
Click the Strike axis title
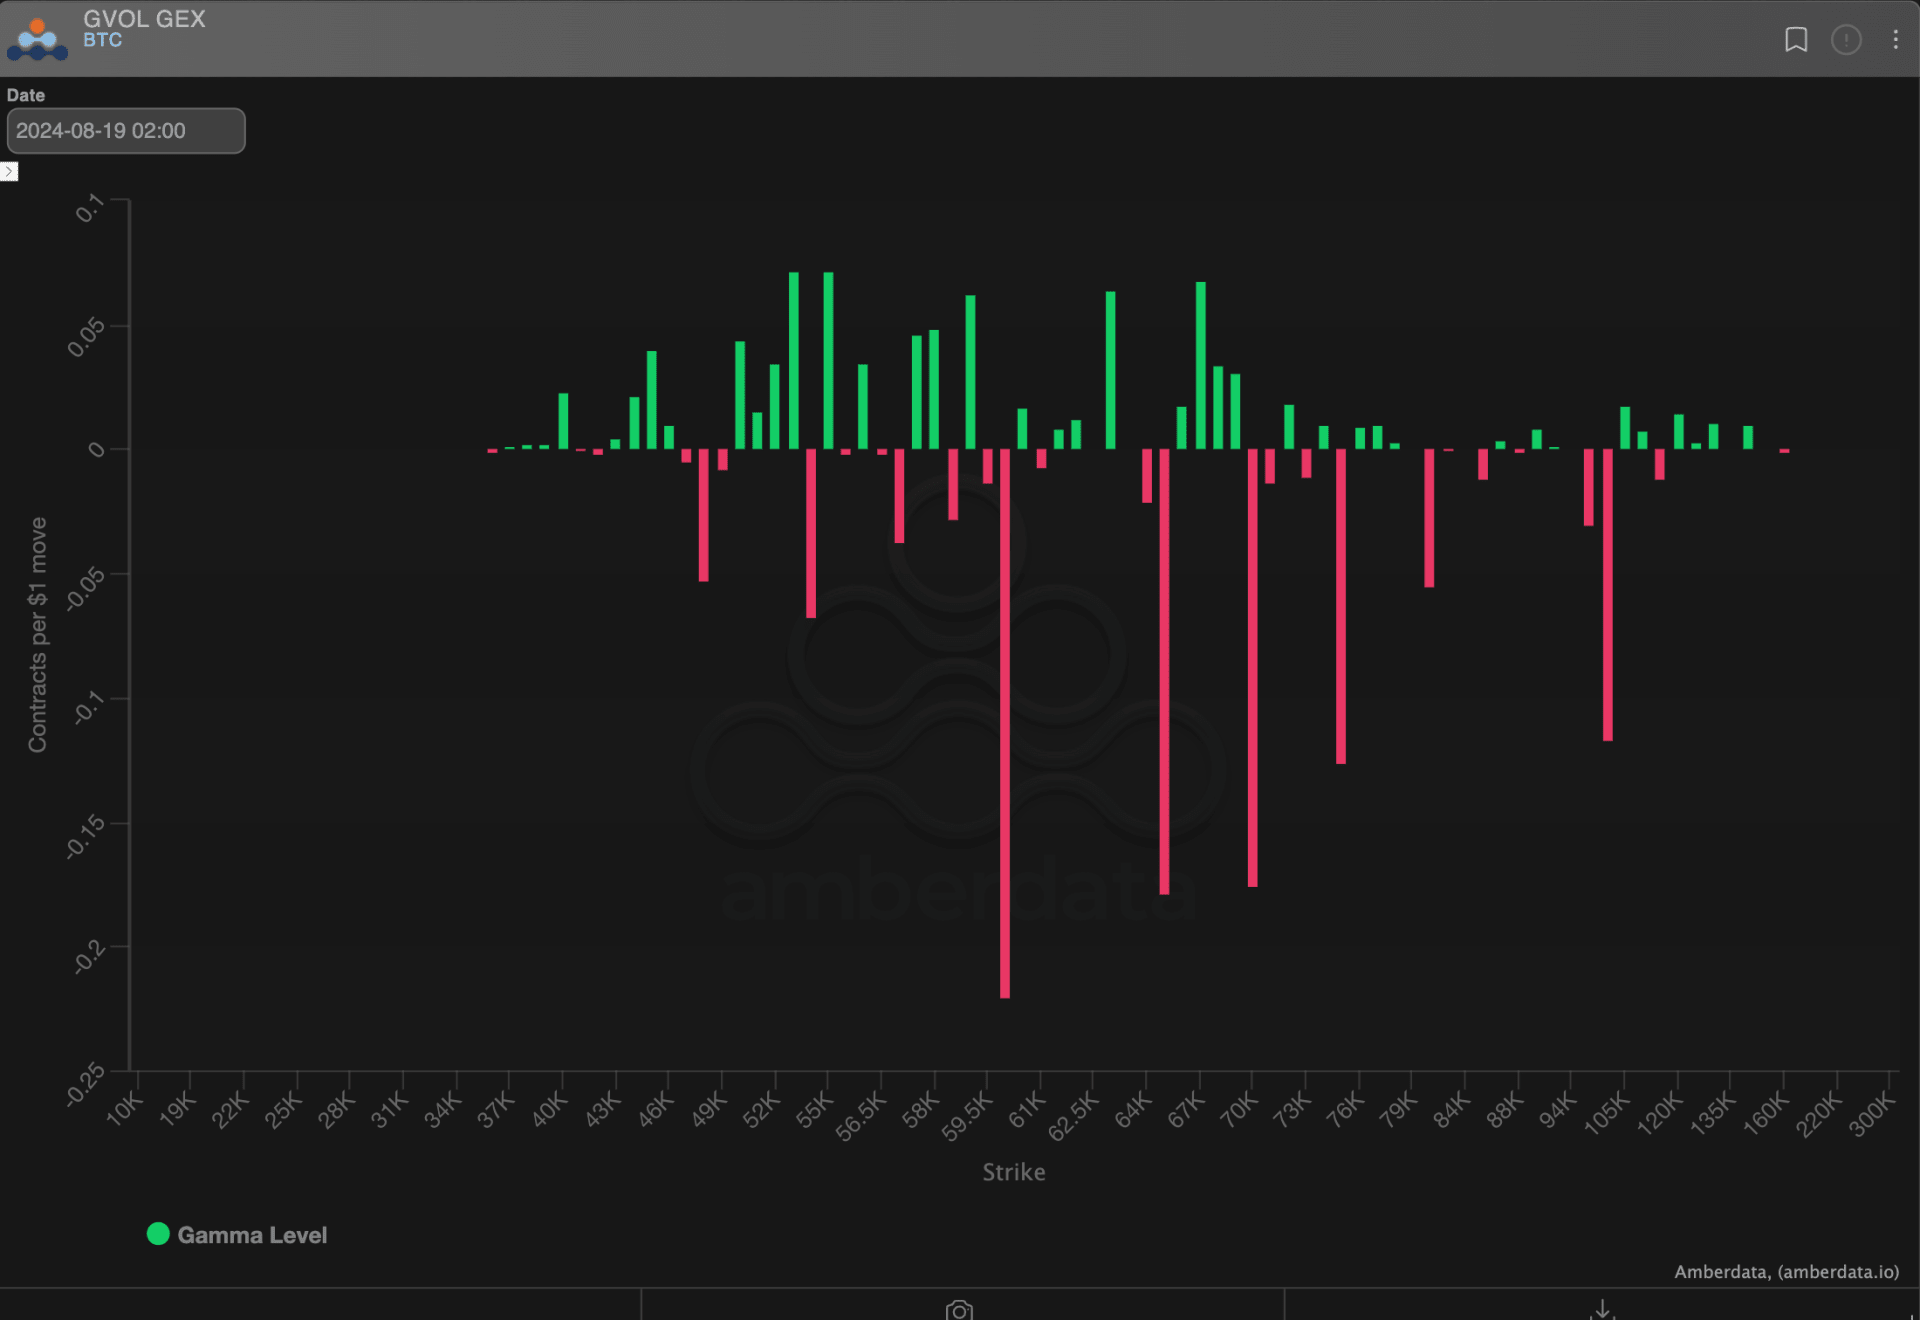click(1014, 1172)
